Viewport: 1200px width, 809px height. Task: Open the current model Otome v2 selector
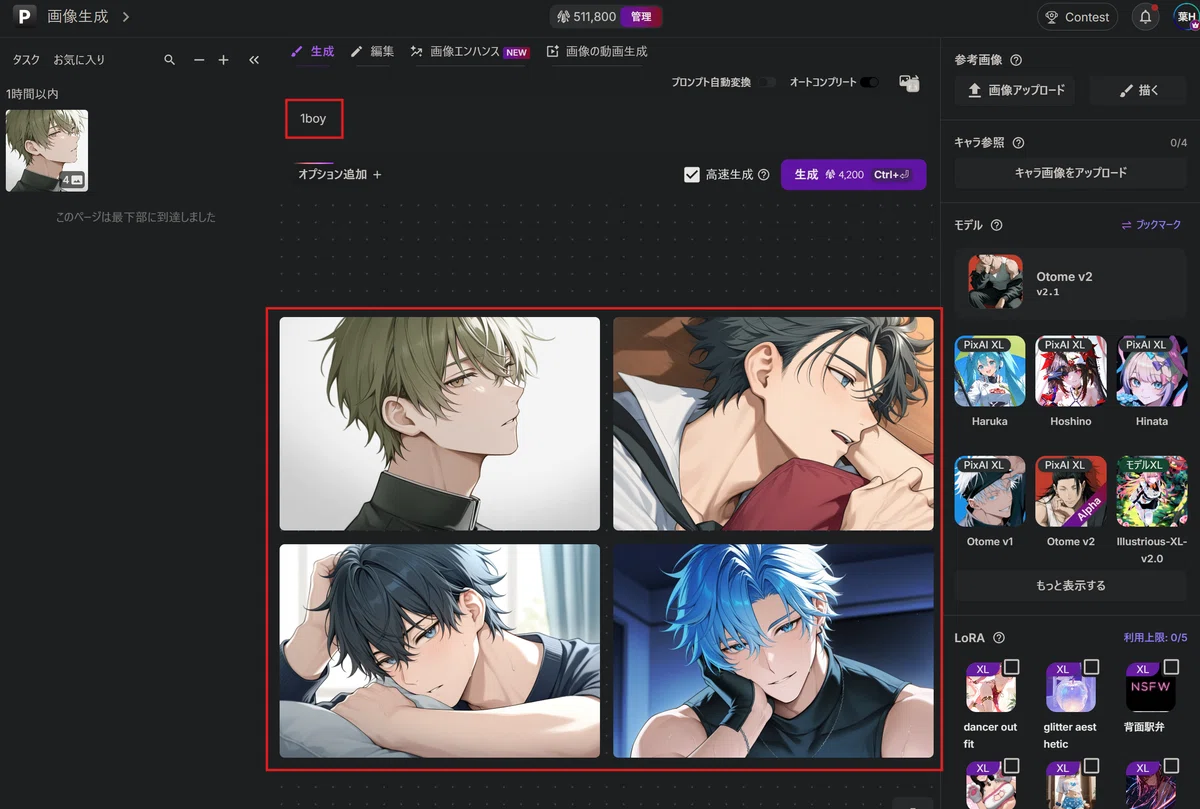(1071, 281)
